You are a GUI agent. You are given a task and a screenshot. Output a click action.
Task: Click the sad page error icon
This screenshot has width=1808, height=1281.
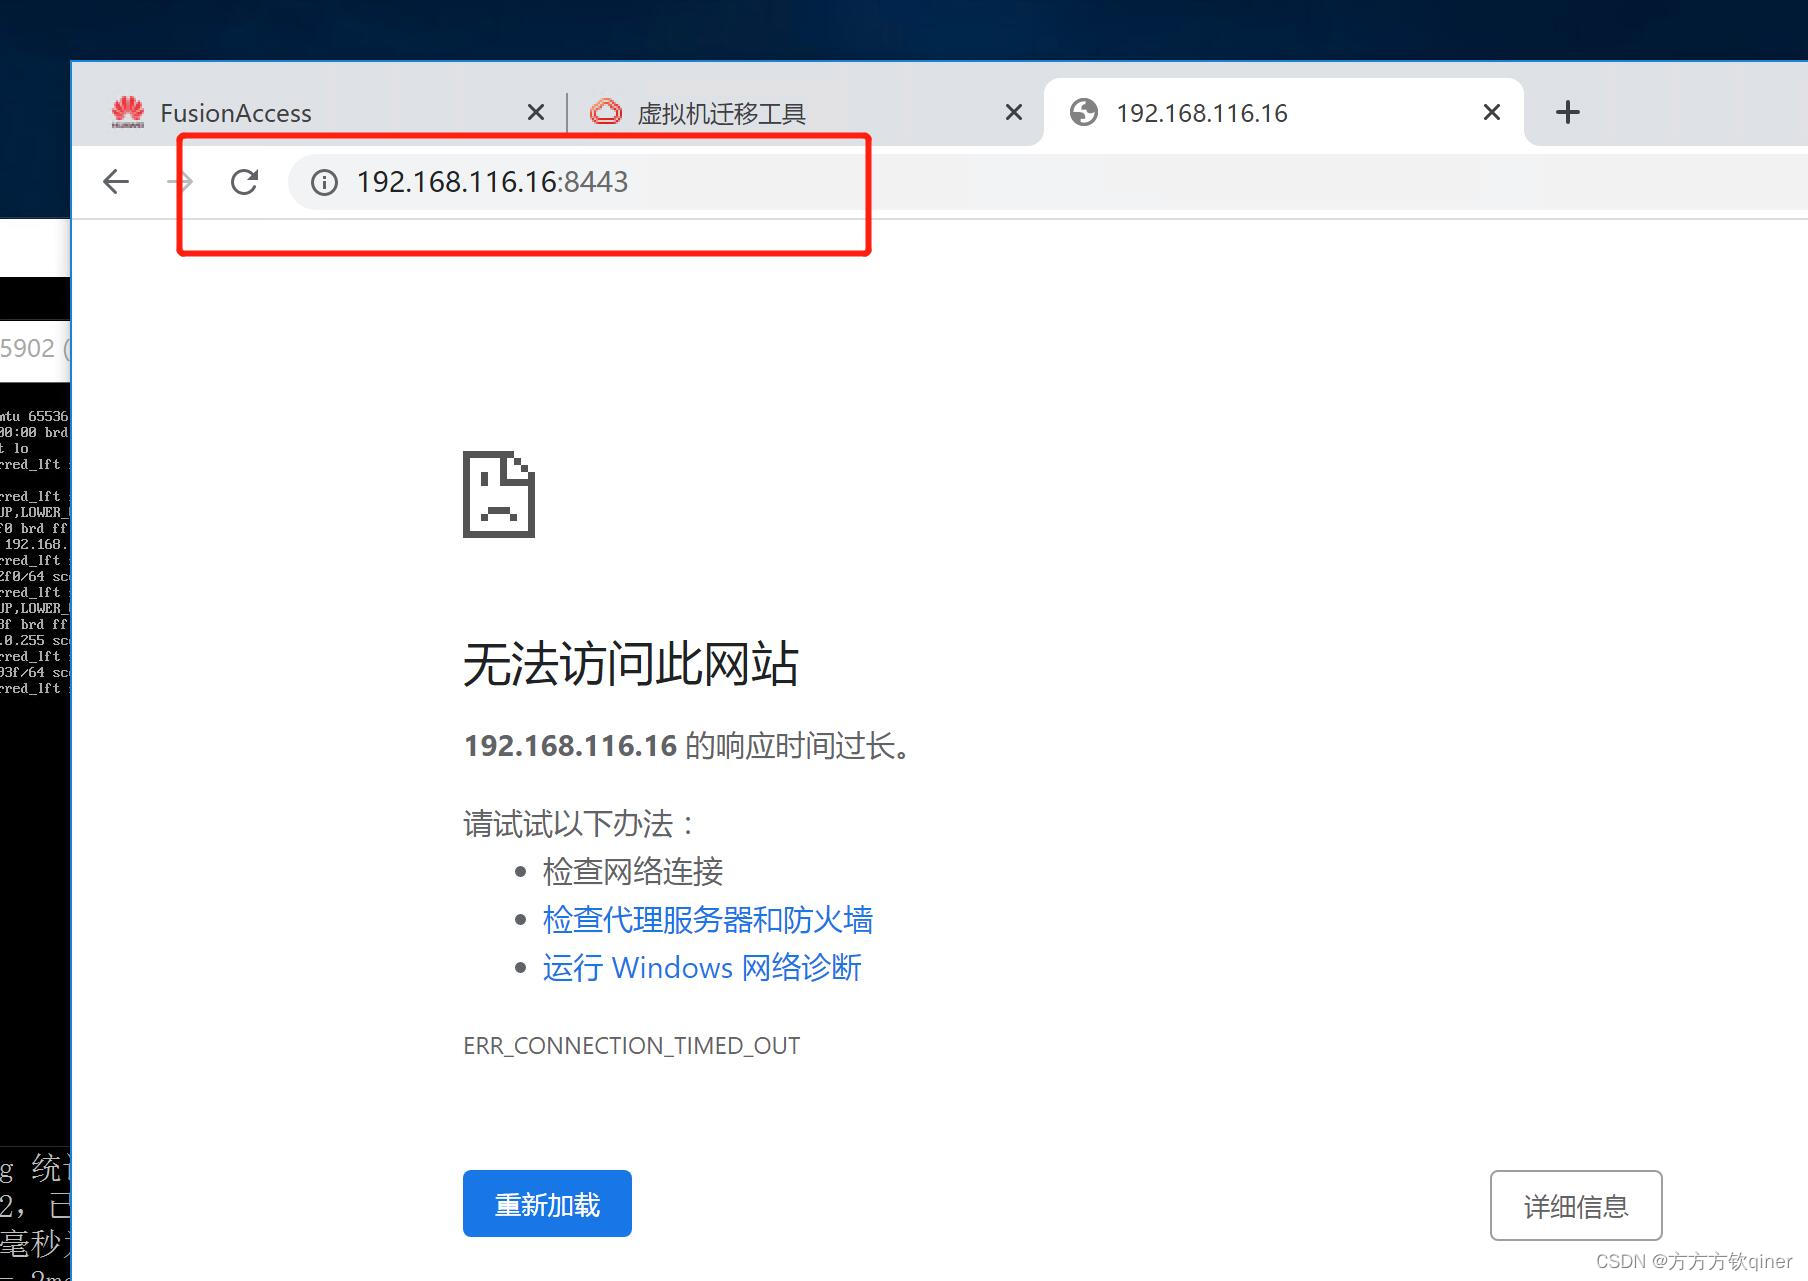[499, 495]
